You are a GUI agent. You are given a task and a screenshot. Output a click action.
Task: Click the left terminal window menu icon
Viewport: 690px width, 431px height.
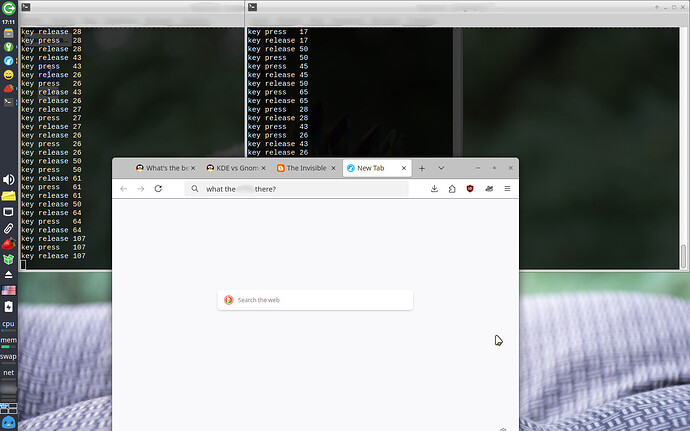[26, 7]
